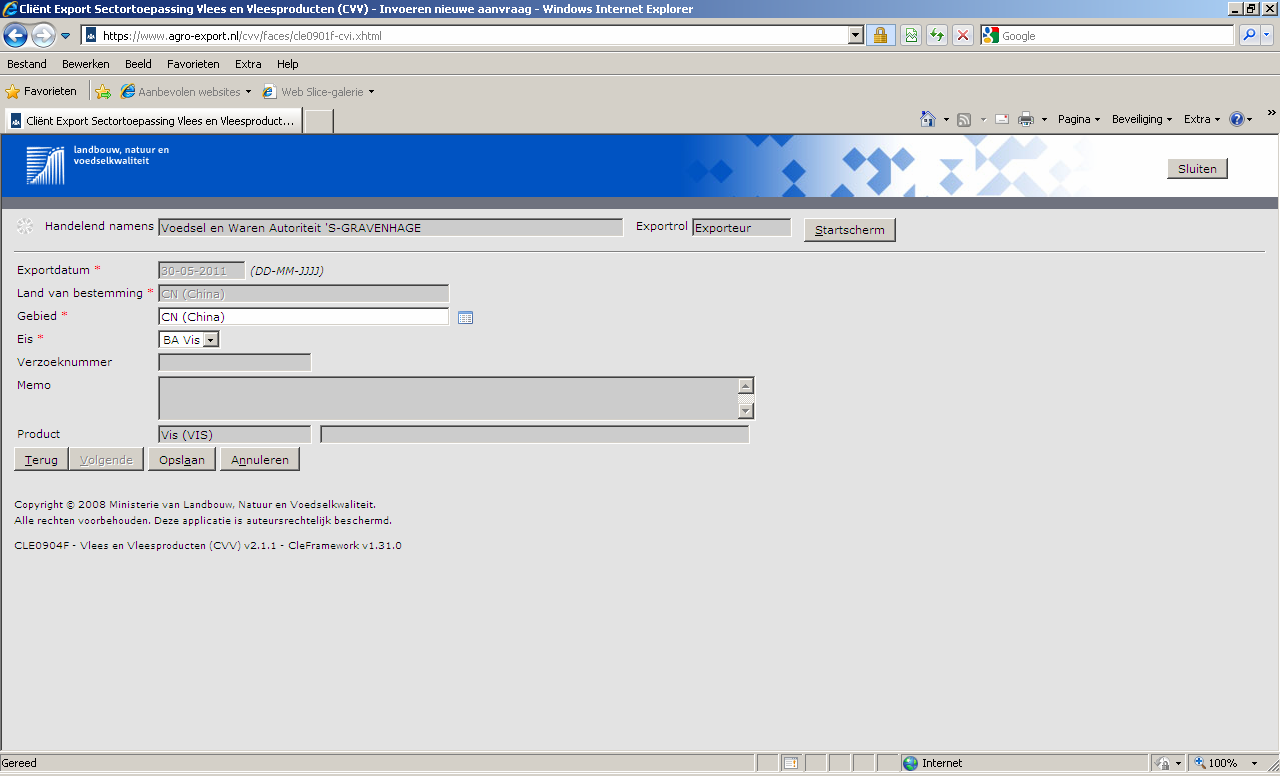
Task: Click the Terug button
Action: (x=41, y=460)
